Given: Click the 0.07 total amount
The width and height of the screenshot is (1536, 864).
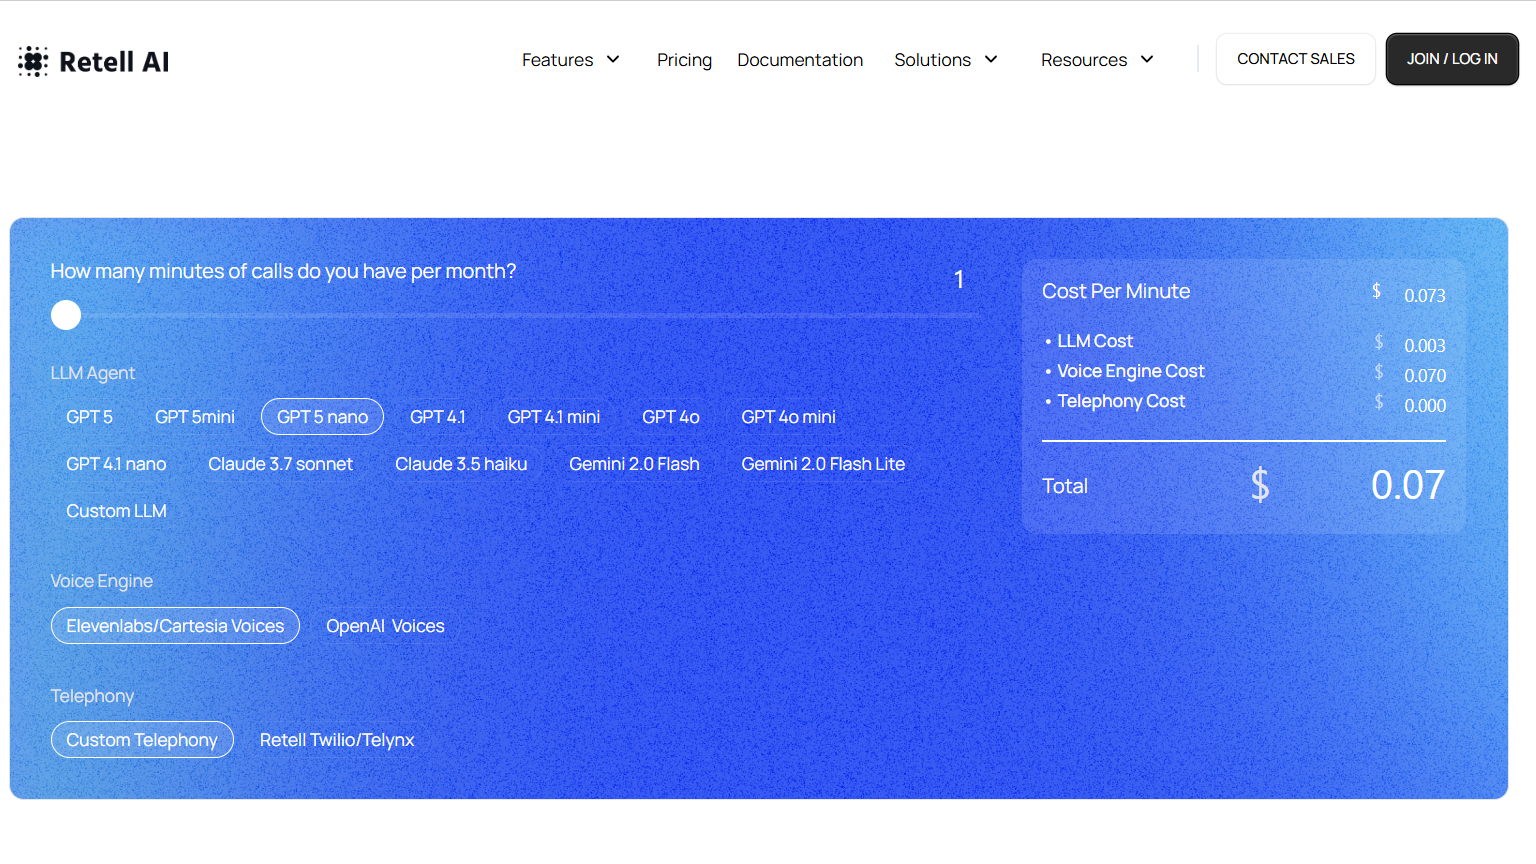Looking at the screenshot, I should [x=1408, y=485].
